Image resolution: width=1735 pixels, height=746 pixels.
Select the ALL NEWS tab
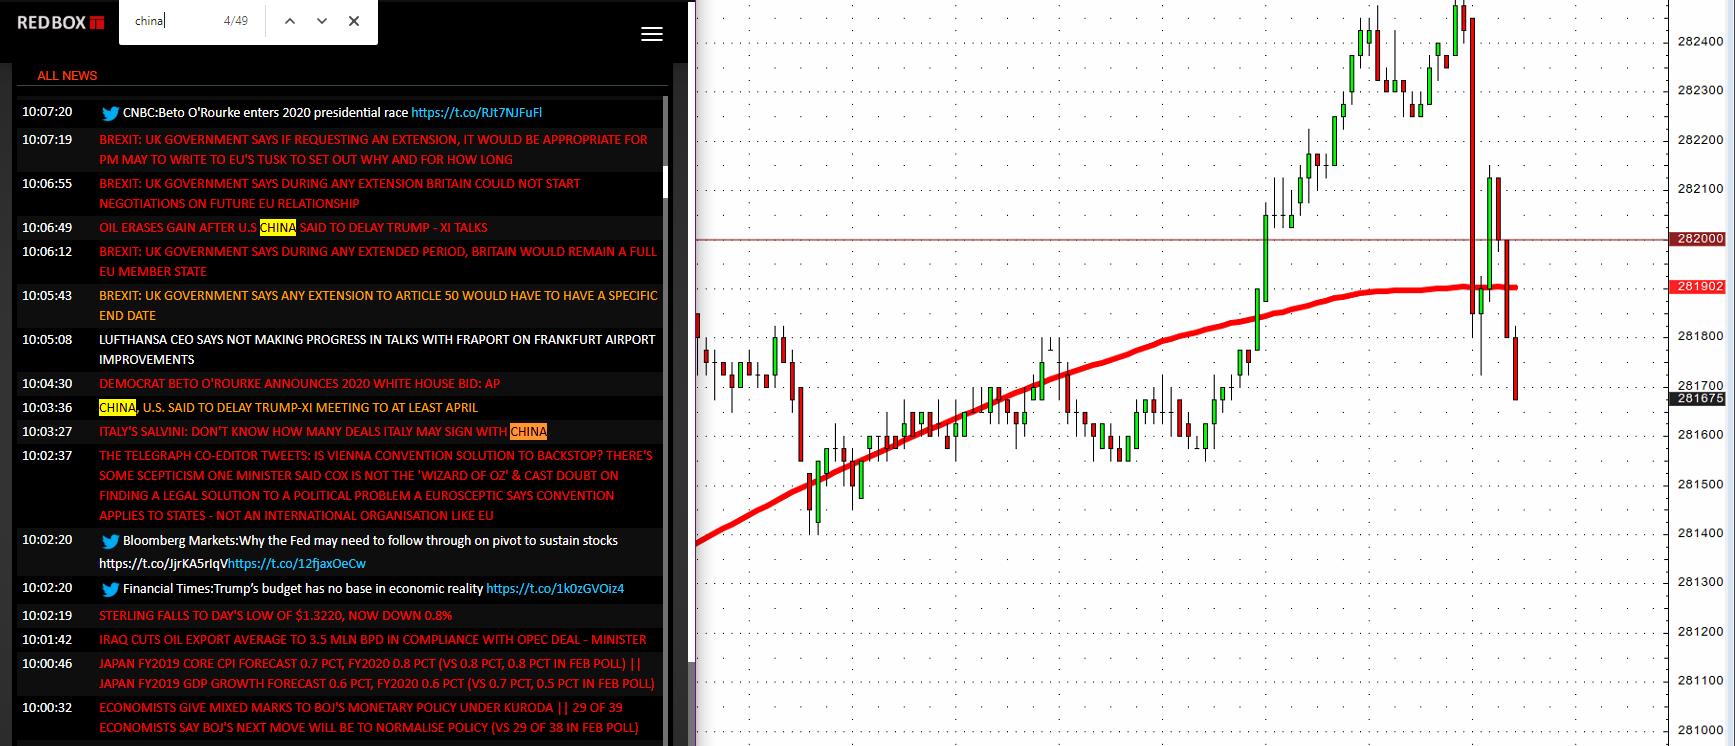(x=67, y=75)
